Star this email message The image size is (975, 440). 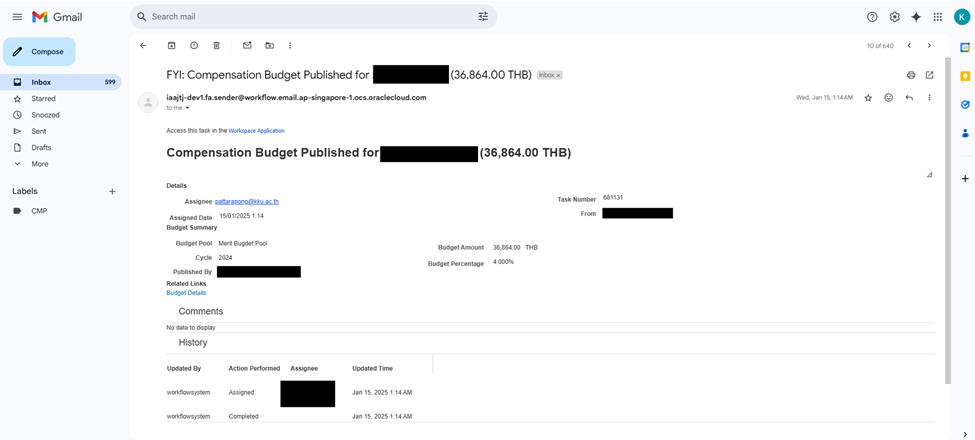pos(868,98)
